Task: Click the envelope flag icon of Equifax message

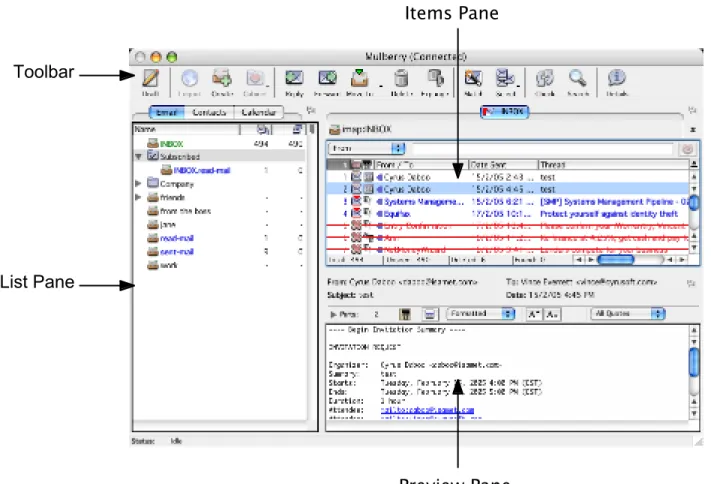Action: click(x=357, y=213)
